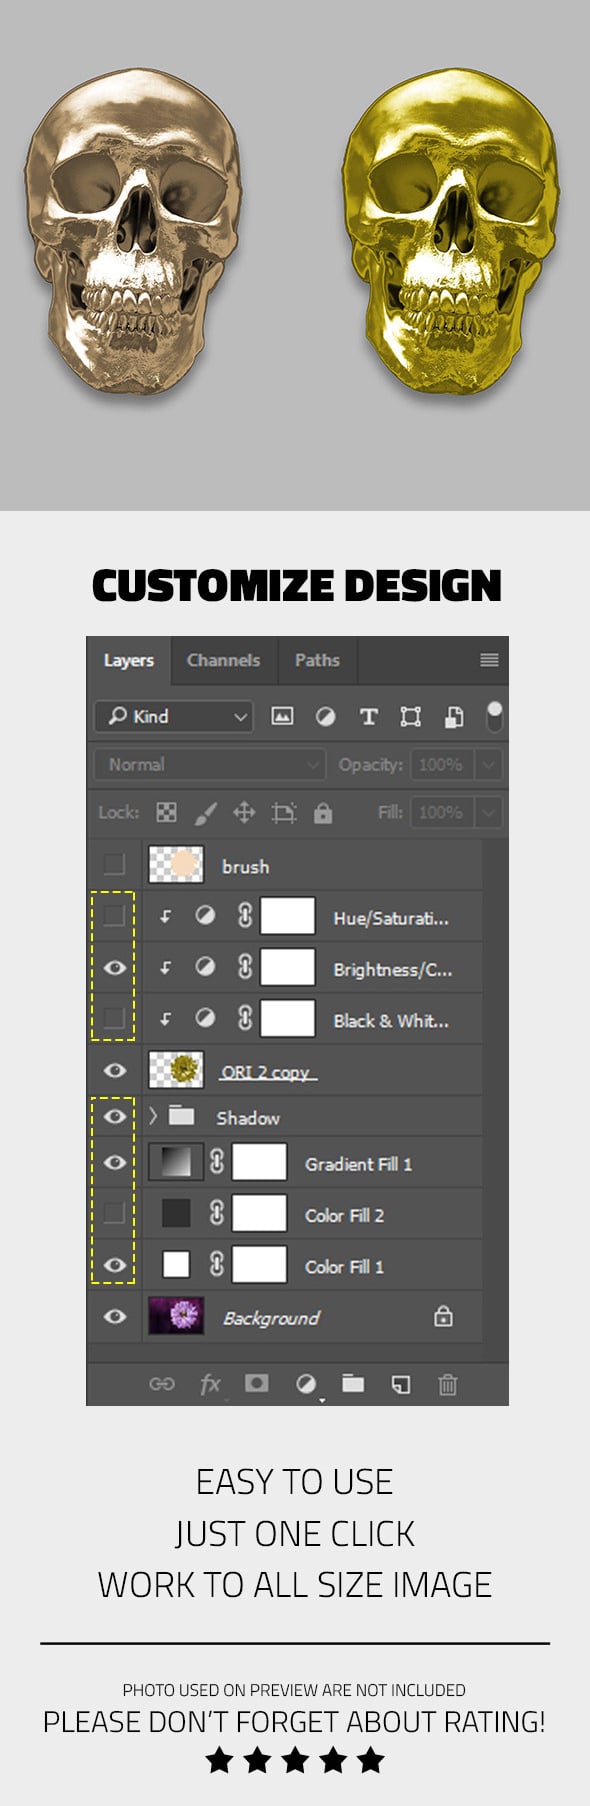The image size is (590, 1806).
Task: Click the add layer mask icon
Action: click(x=257, y=1383)
